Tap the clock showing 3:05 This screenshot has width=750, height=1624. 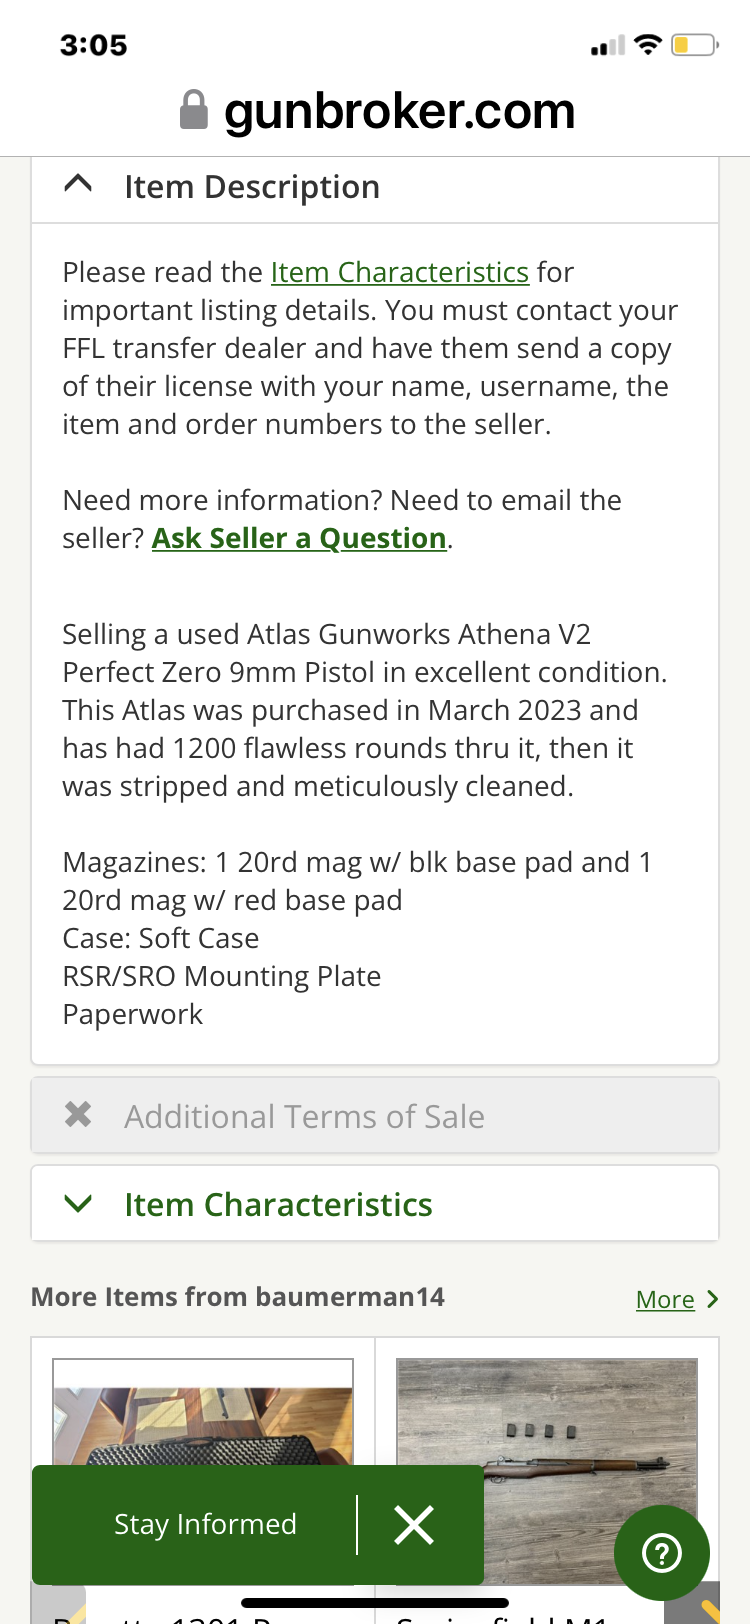93,45
